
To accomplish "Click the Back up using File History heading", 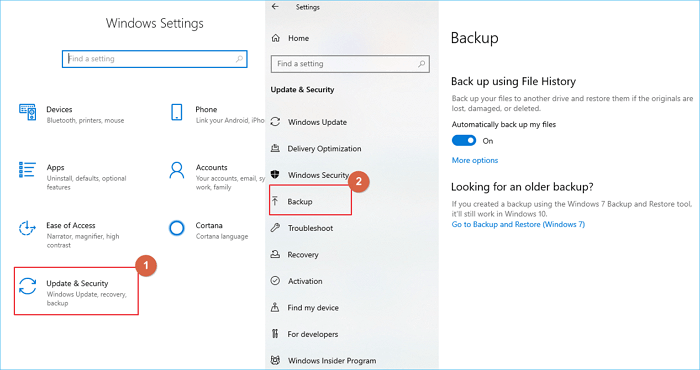I will [x=513, y=81].
